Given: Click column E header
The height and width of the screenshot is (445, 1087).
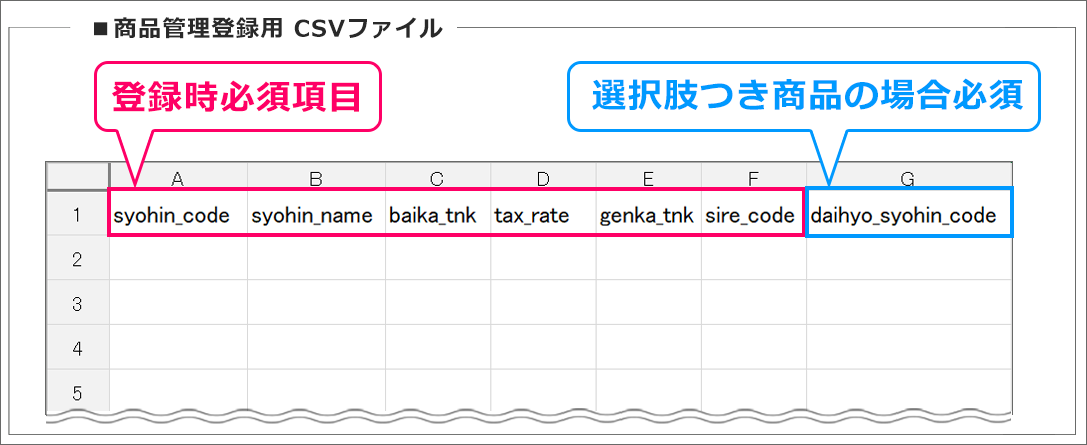Looking at the screenshot, I should click(x=648, y=178).
